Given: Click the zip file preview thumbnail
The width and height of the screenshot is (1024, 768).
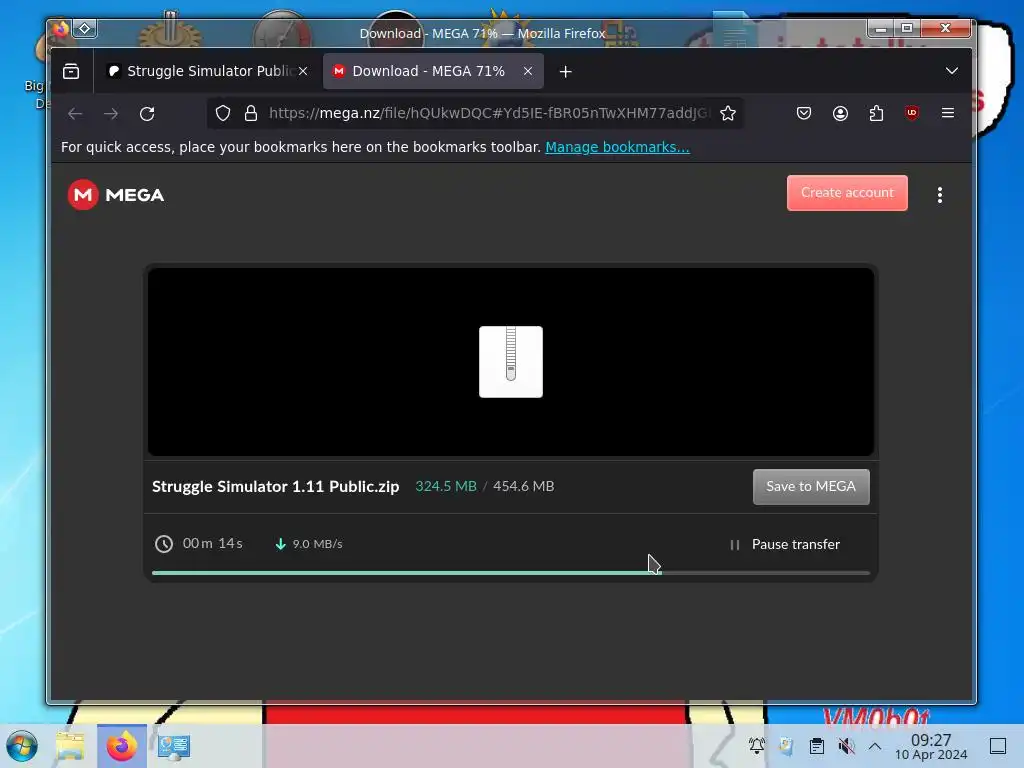Looking at the screenshot, I should click(511, 362).
